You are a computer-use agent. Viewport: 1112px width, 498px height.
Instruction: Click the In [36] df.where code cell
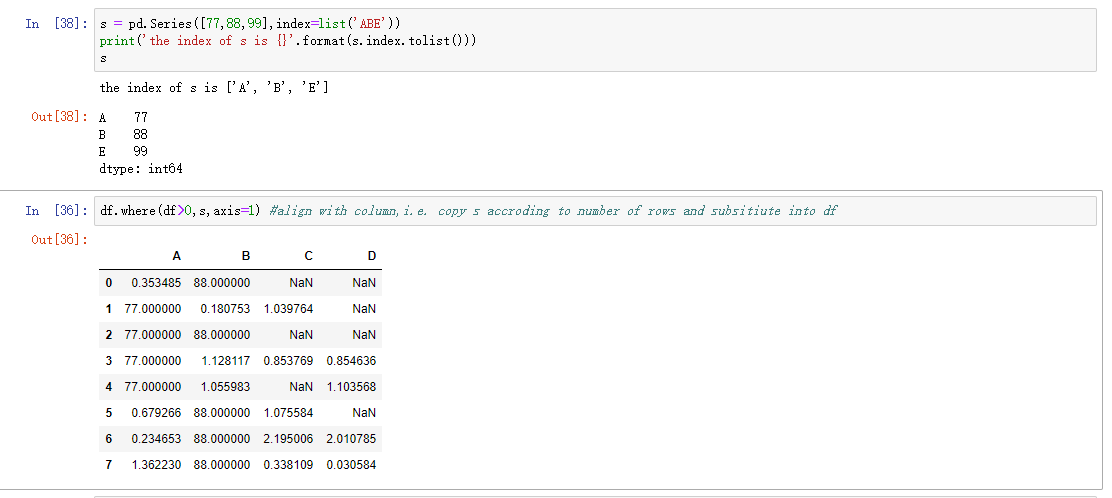click(595, 211)
